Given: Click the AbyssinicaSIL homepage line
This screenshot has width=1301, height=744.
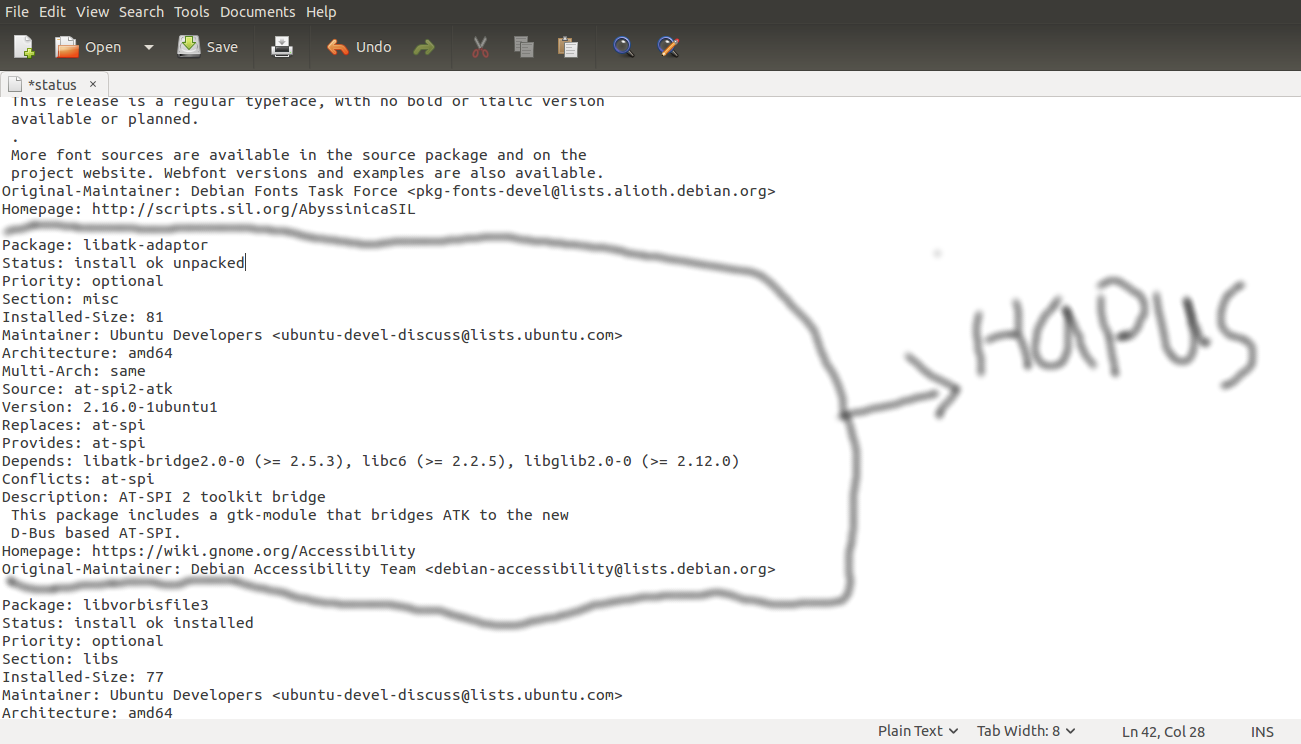Looking at the screenshot, I should coord(209,209).
